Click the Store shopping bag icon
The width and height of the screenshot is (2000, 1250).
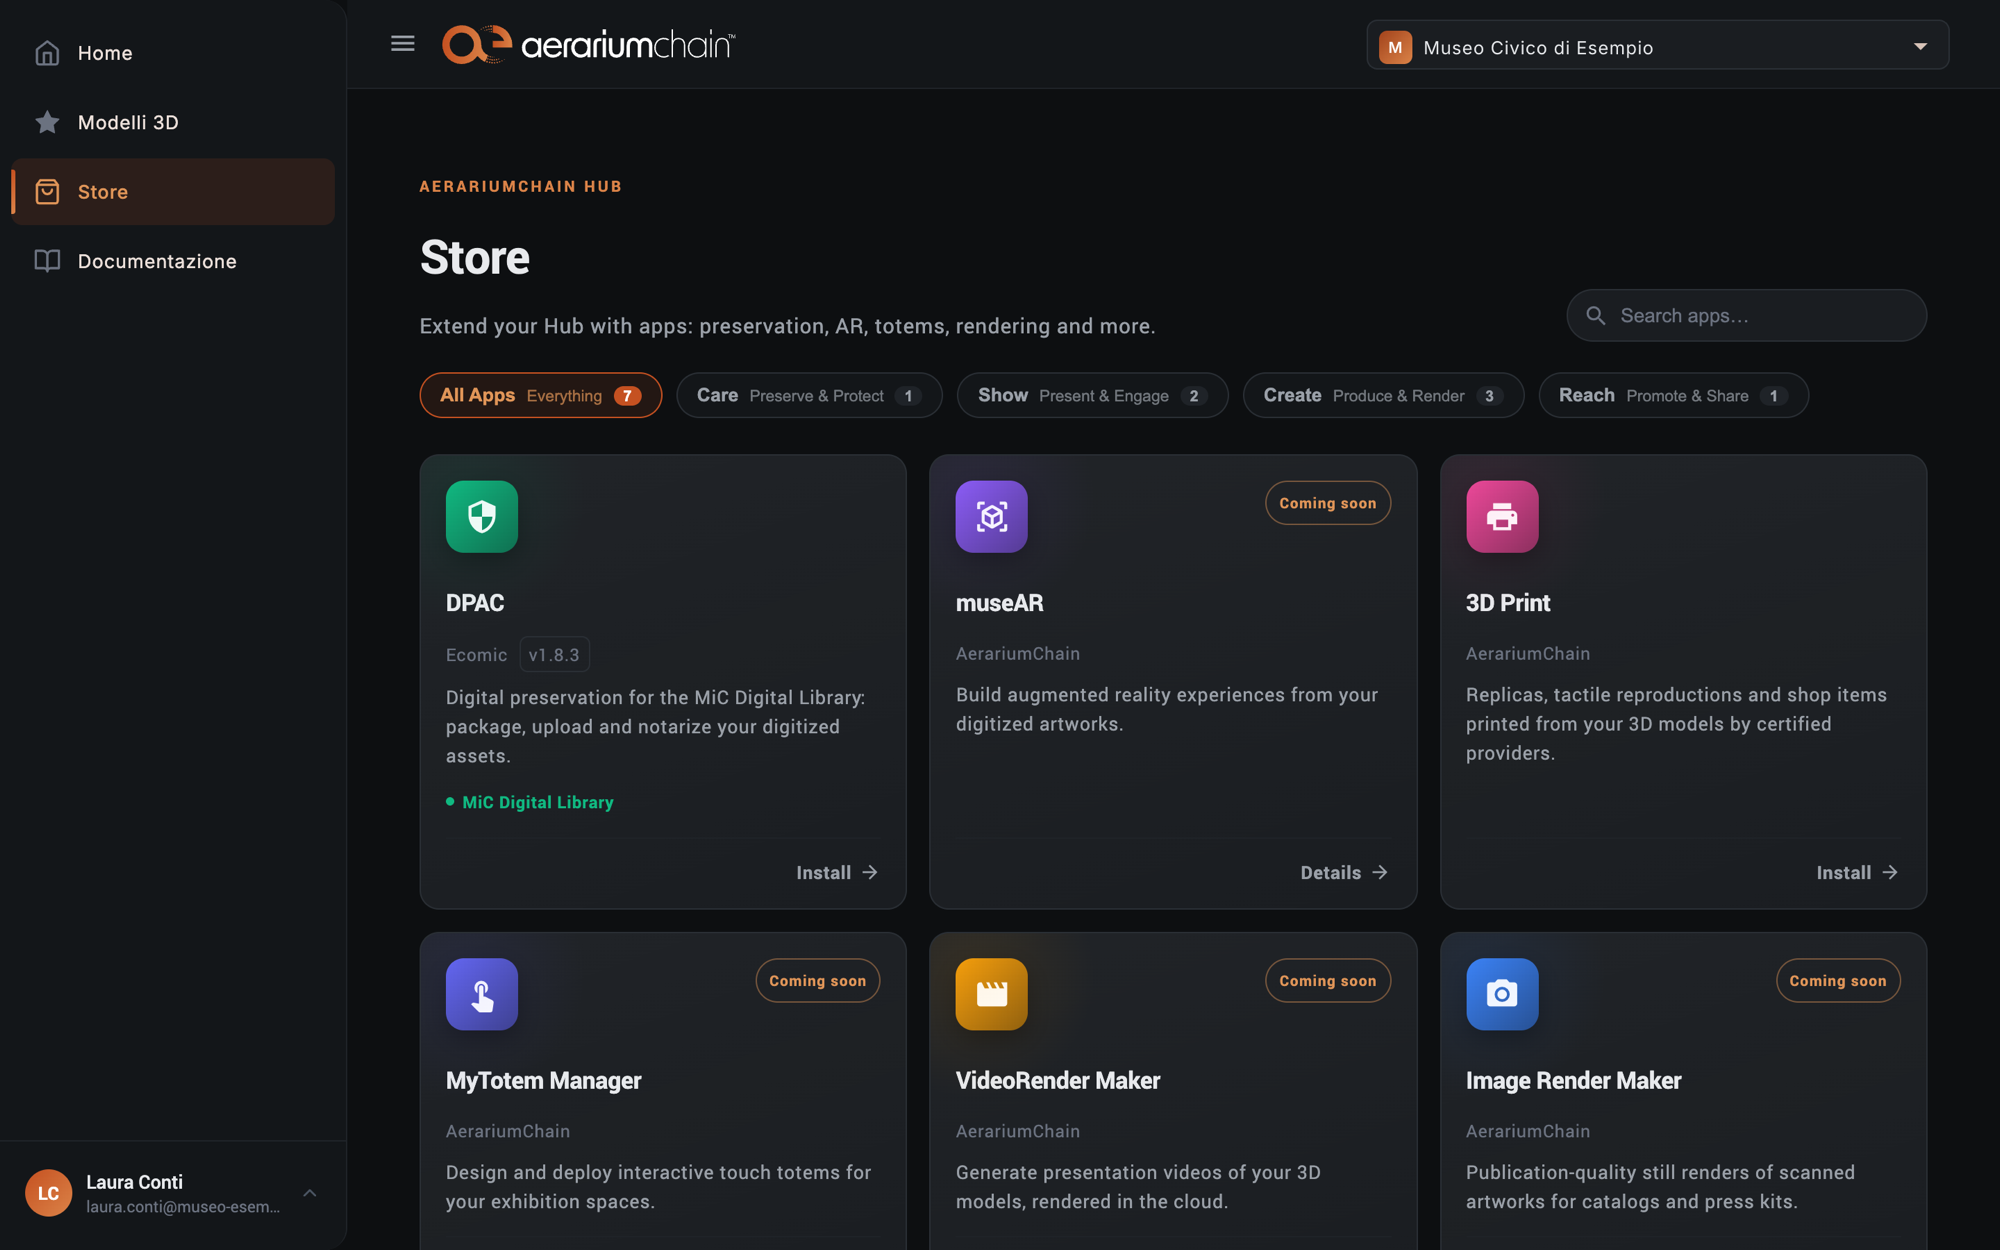point(47,191)
